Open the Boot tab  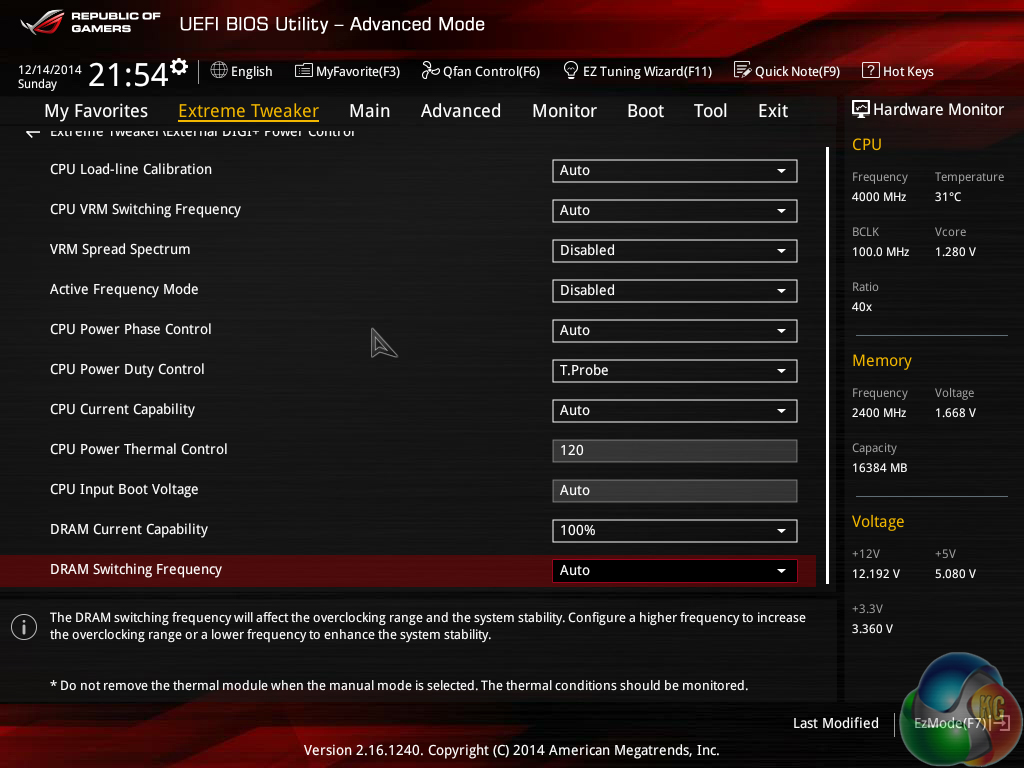coord(645,111)
